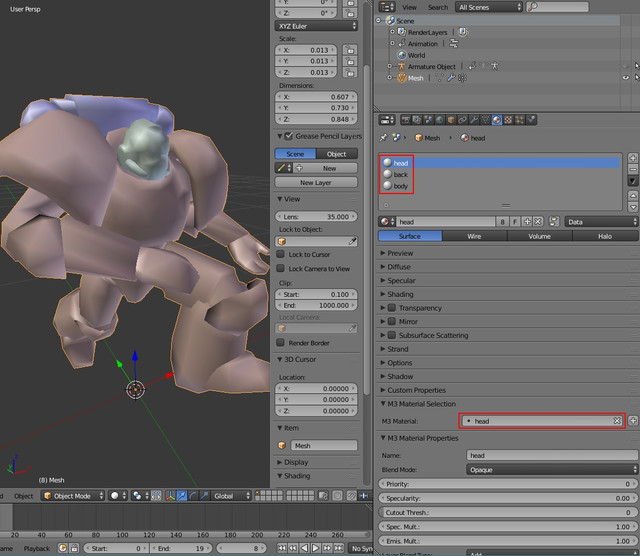Open the Object properties tab
The width and height of the screenshot is (640, 556).
451,120
